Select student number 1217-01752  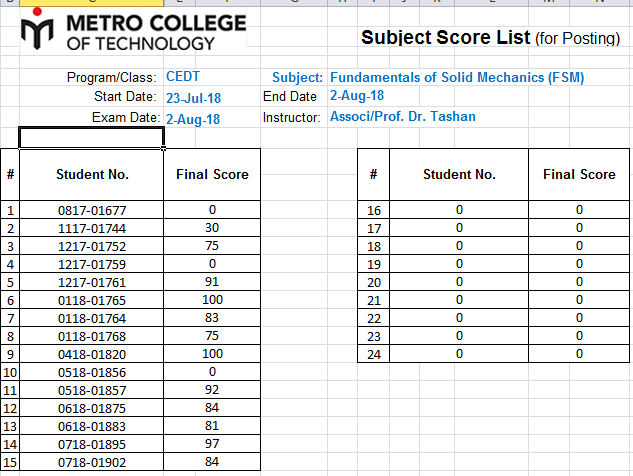92,246
